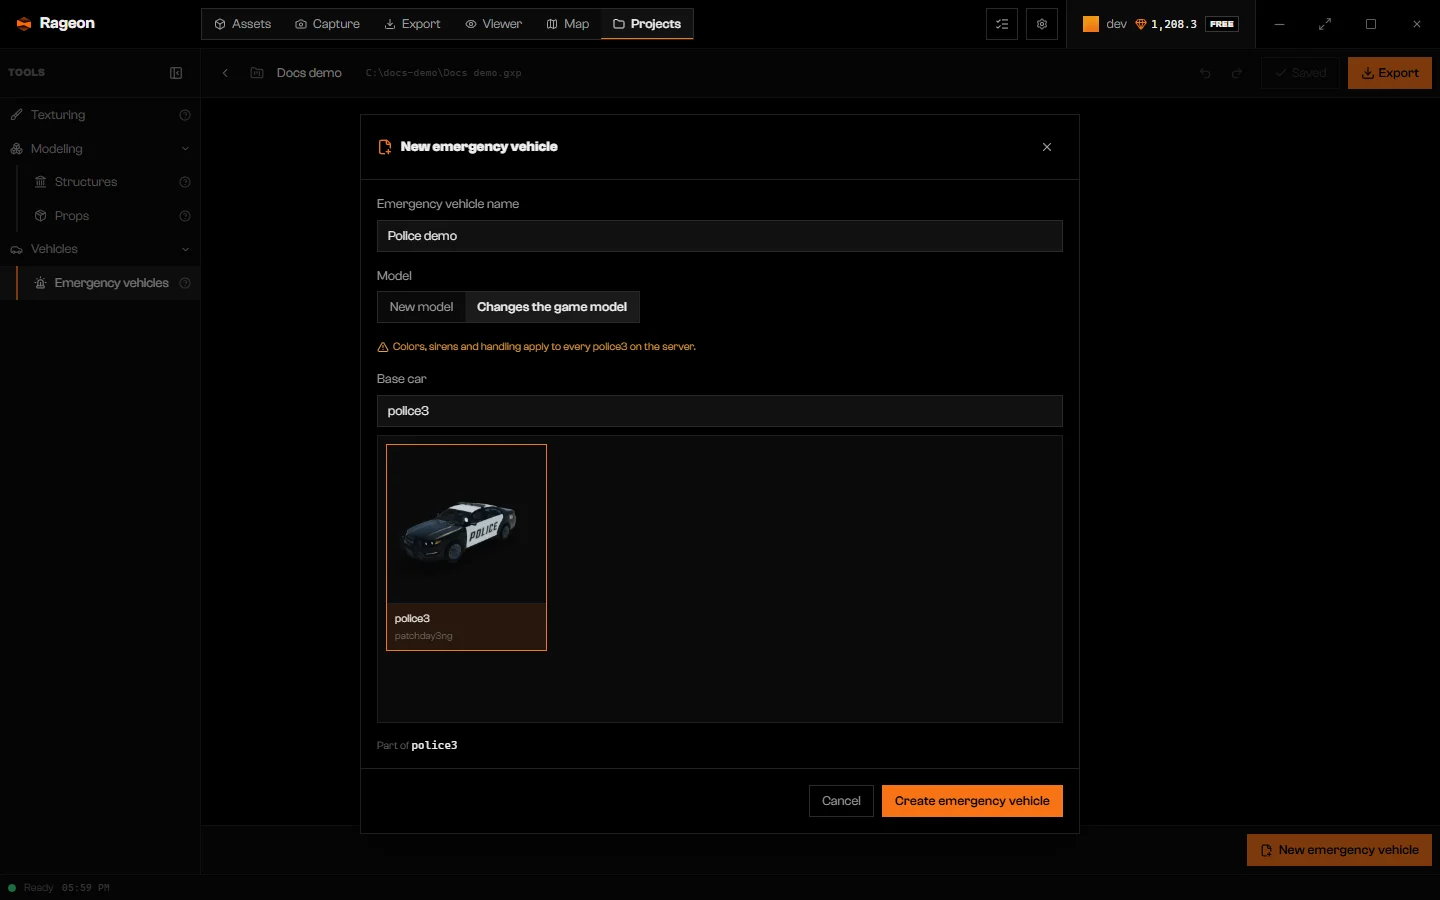Switch to the Viewer tab
The image size is (1440, 900).
(493, 24)
